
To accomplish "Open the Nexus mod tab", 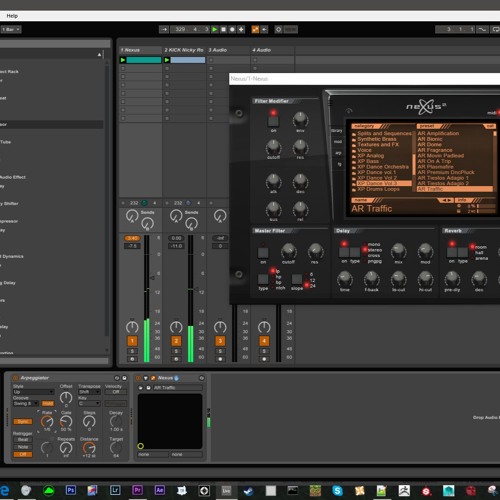I will click(x=337, y=142).
